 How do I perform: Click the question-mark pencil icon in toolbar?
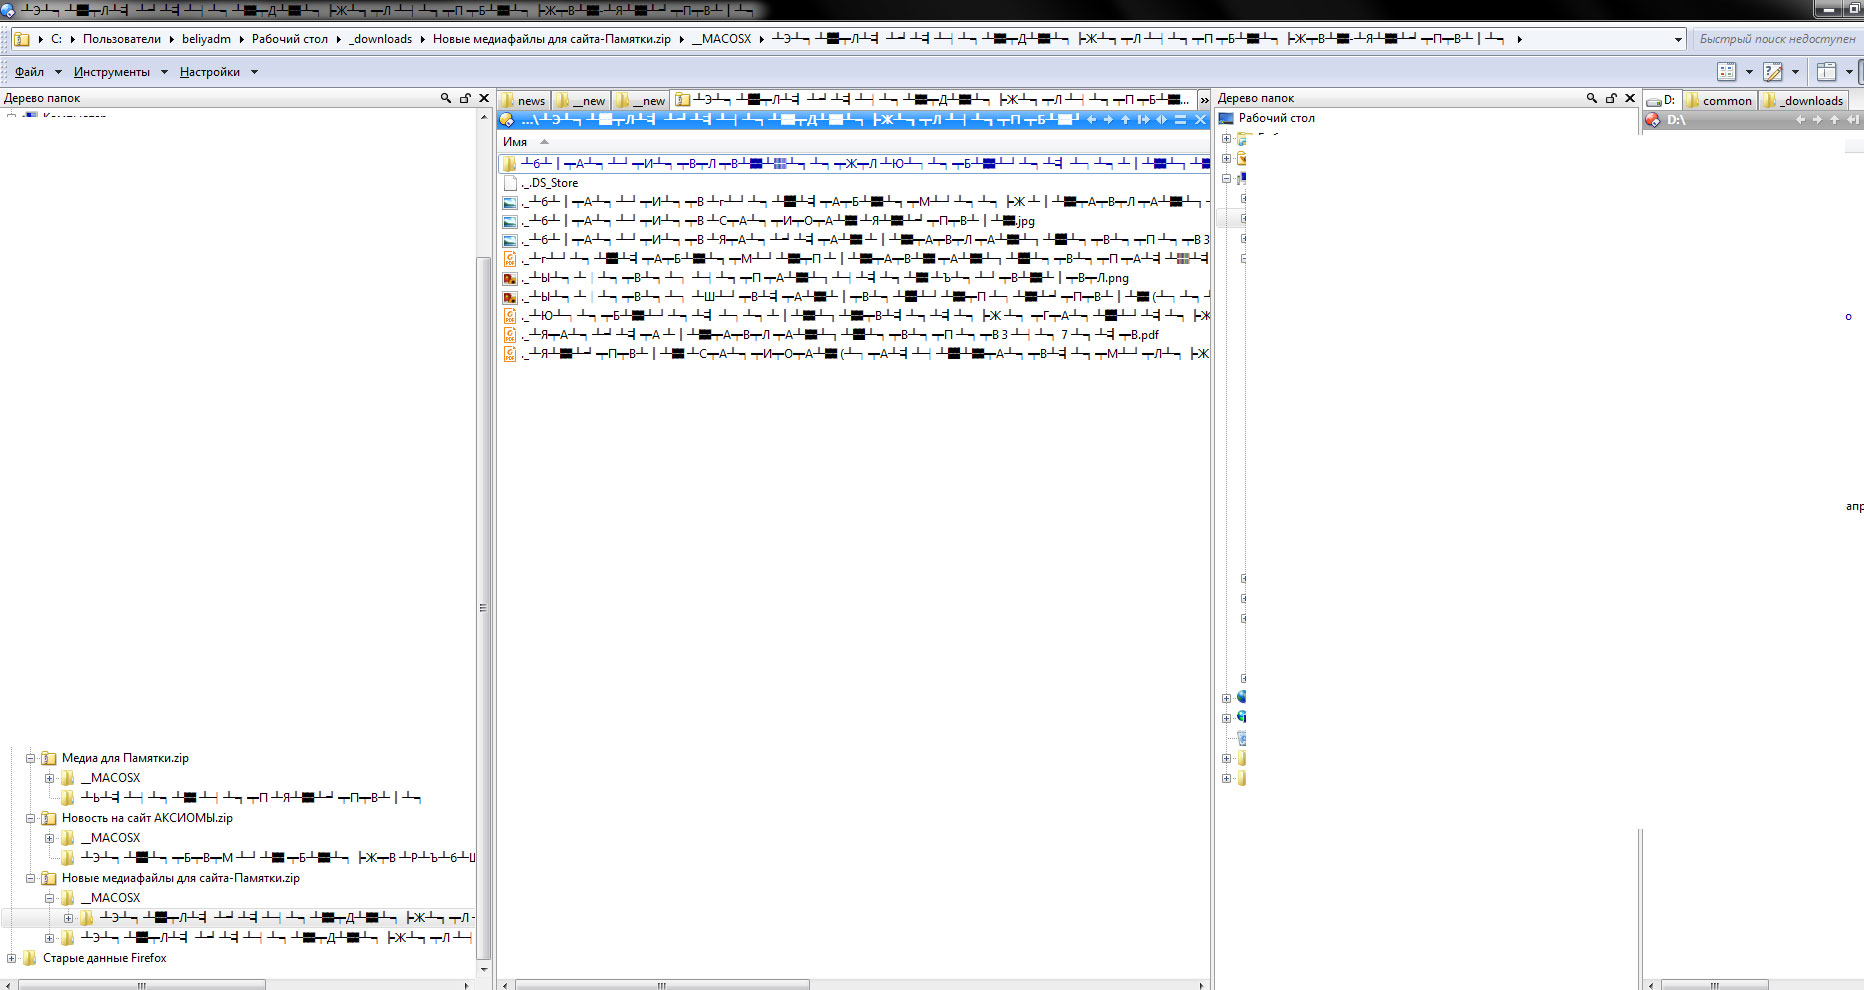click(x=1773, y=72)
